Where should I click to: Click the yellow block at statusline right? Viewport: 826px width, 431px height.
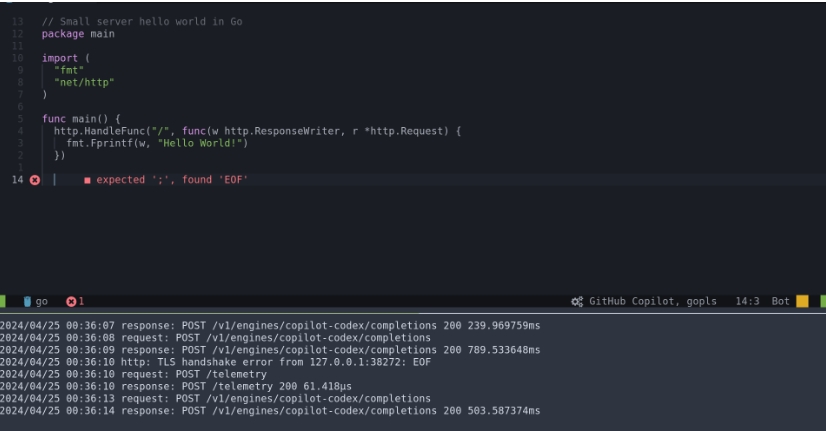pos(802,301)
